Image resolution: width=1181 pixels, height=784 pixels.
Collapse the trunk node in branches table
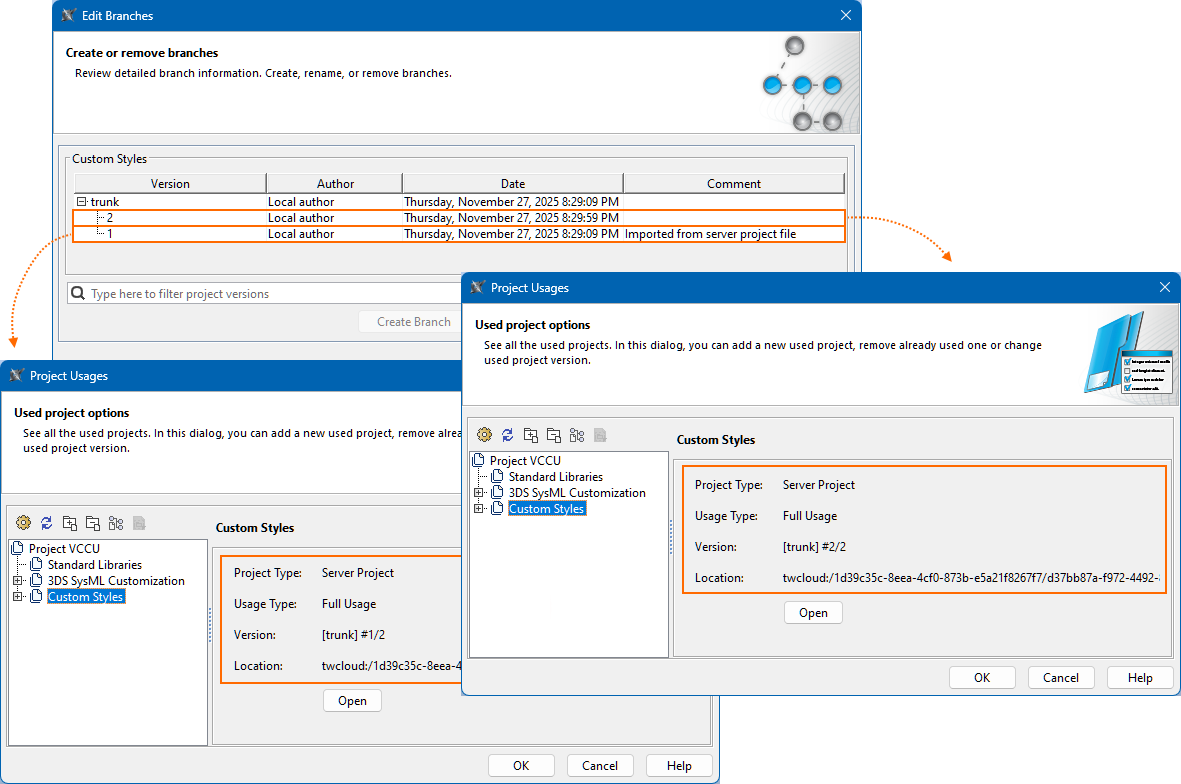(x=82, y=202)
